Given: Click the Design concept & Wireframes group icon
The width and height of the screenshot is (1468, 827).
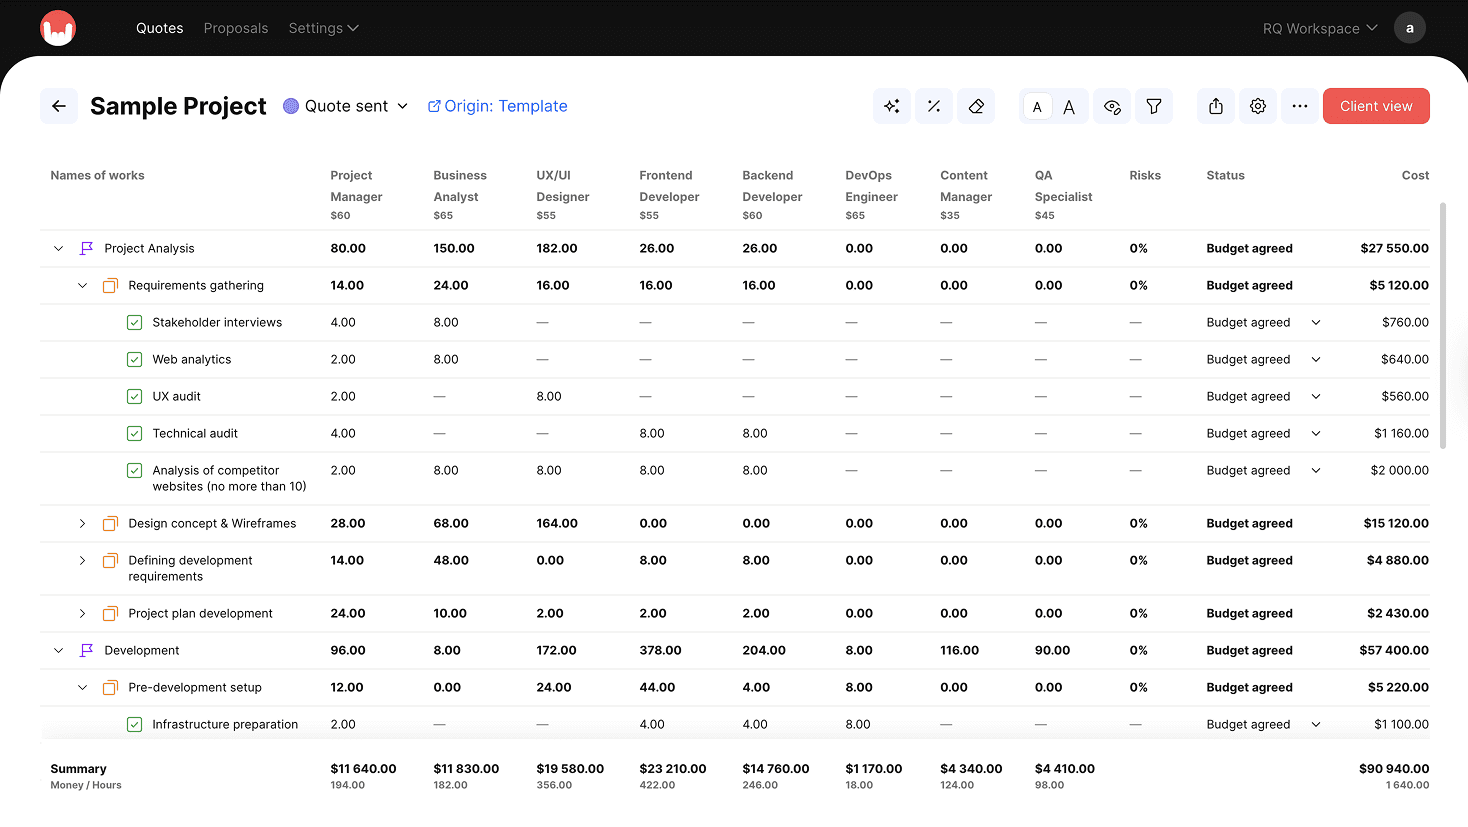Looking at the screenshot, I should pyautogui.click(x=111, y=523).
